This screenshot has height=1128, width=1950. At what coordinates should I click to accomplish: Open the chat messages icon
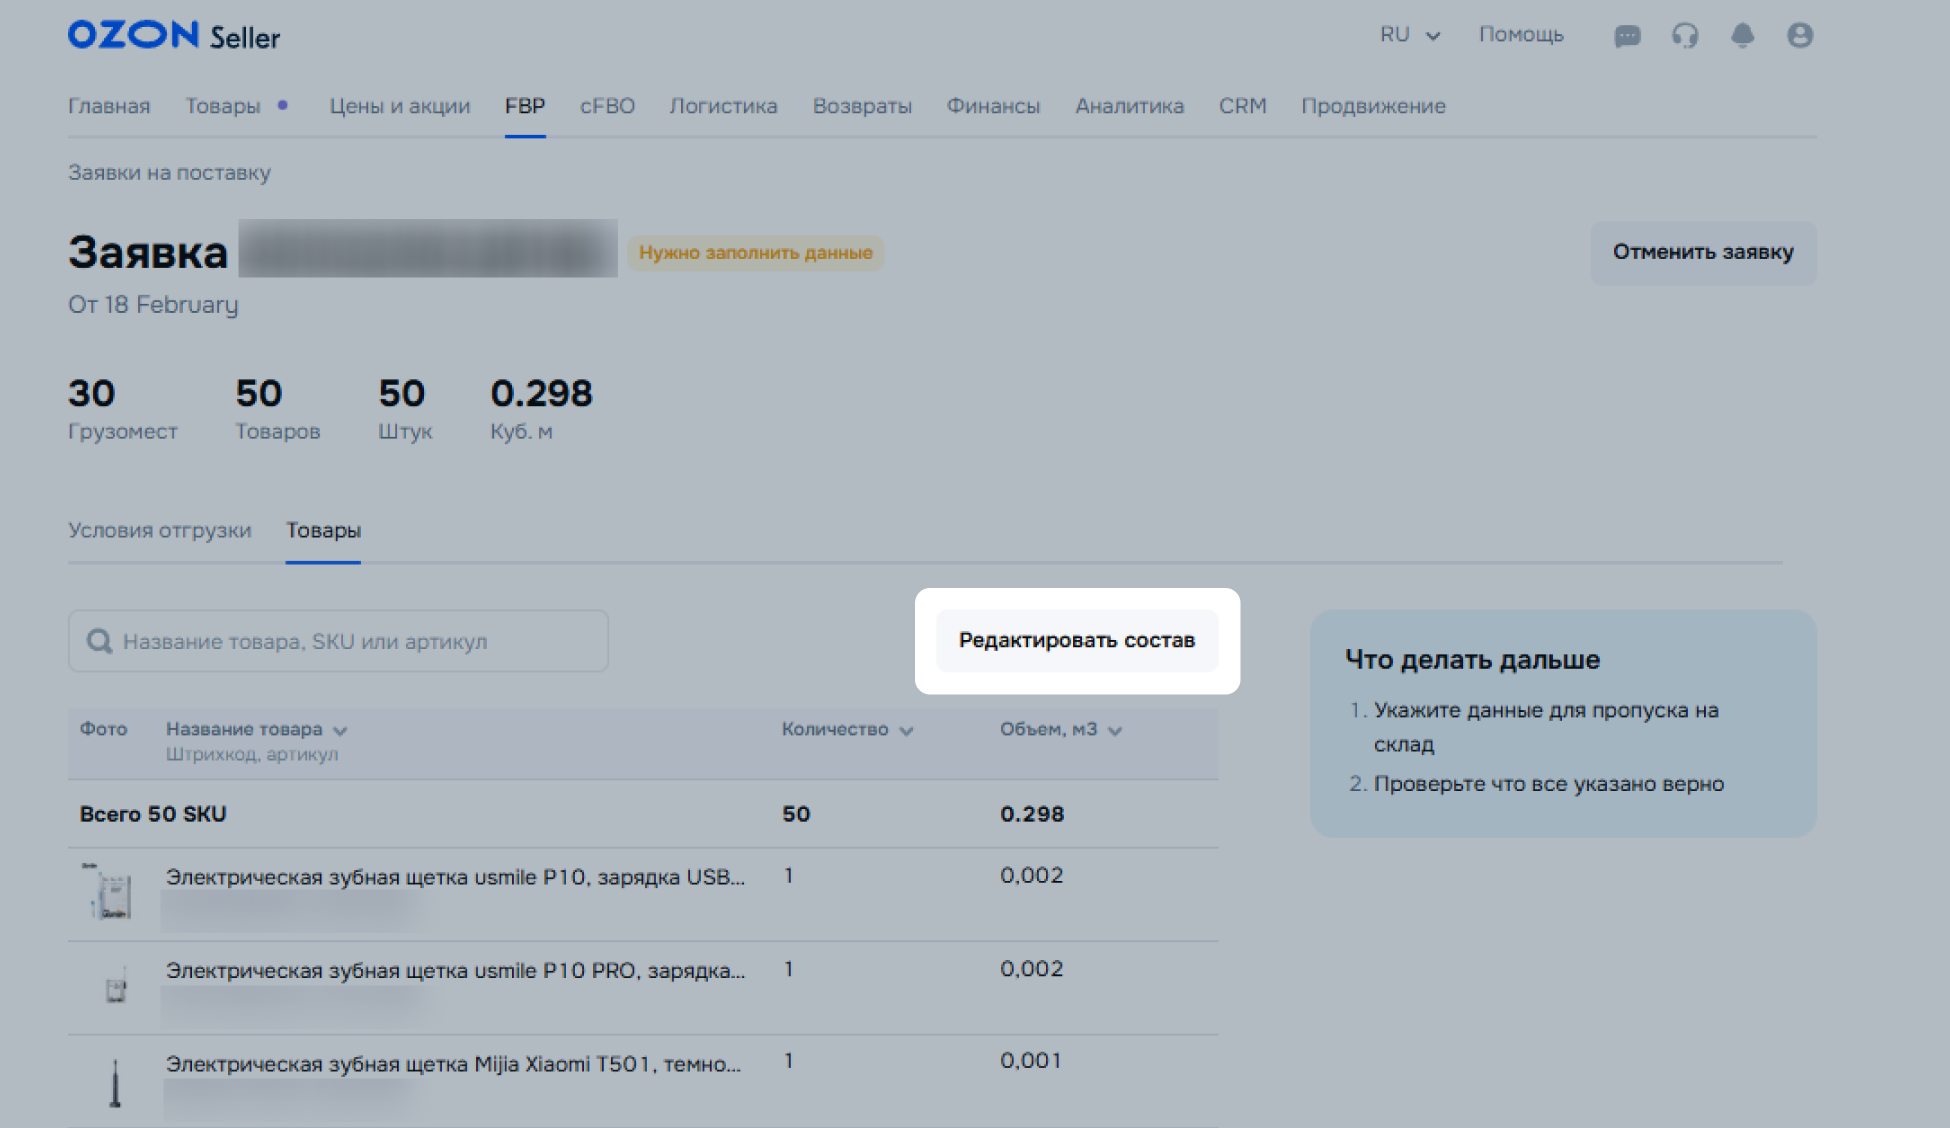coord(1627,36)
